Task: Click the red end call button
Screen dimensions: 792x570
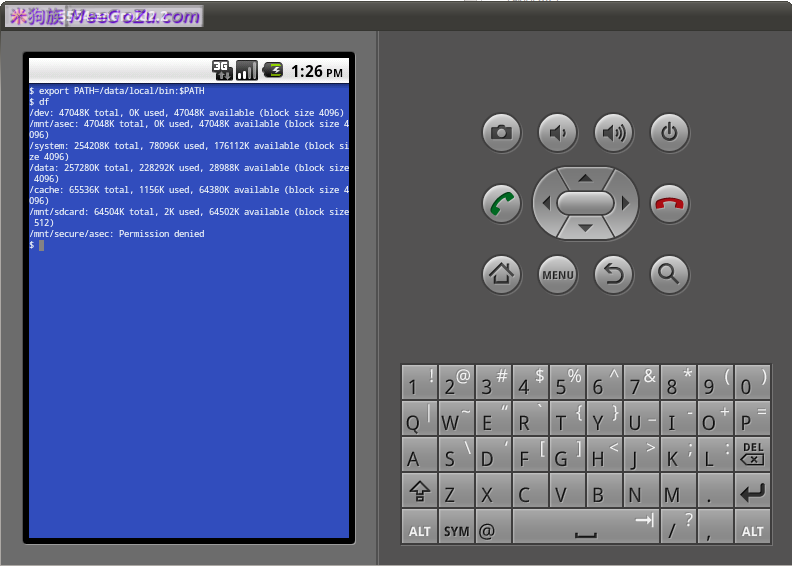Action: pos(669,204)
